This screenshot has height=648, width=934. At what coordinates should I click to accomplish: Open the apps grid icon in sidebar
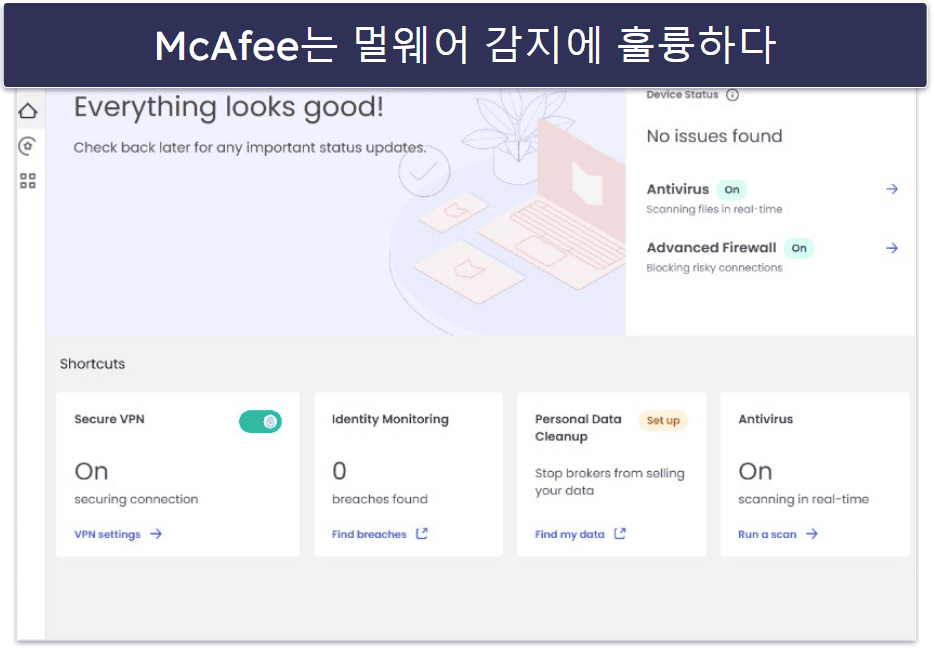[x=28, y=181]
